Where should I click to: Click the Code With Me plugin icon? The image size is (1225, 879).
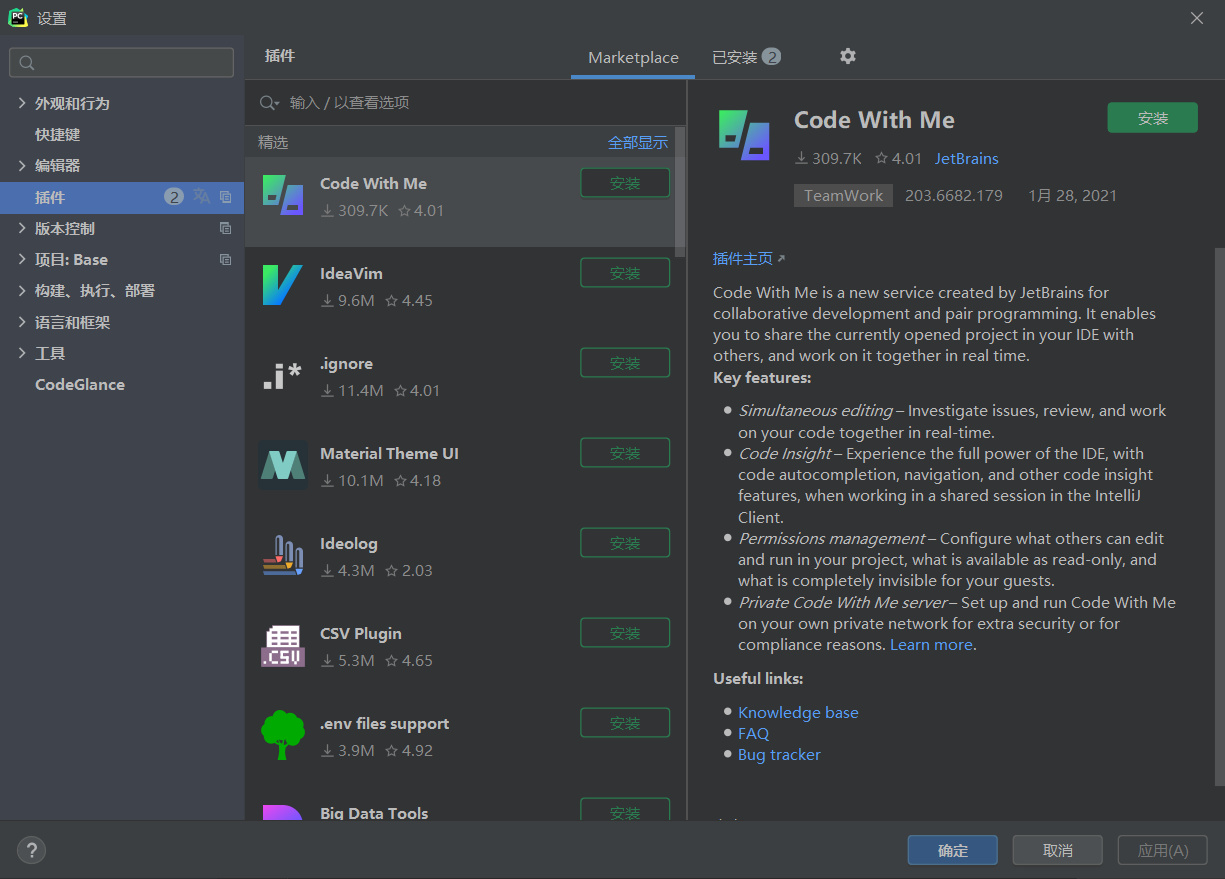point(283,193)
